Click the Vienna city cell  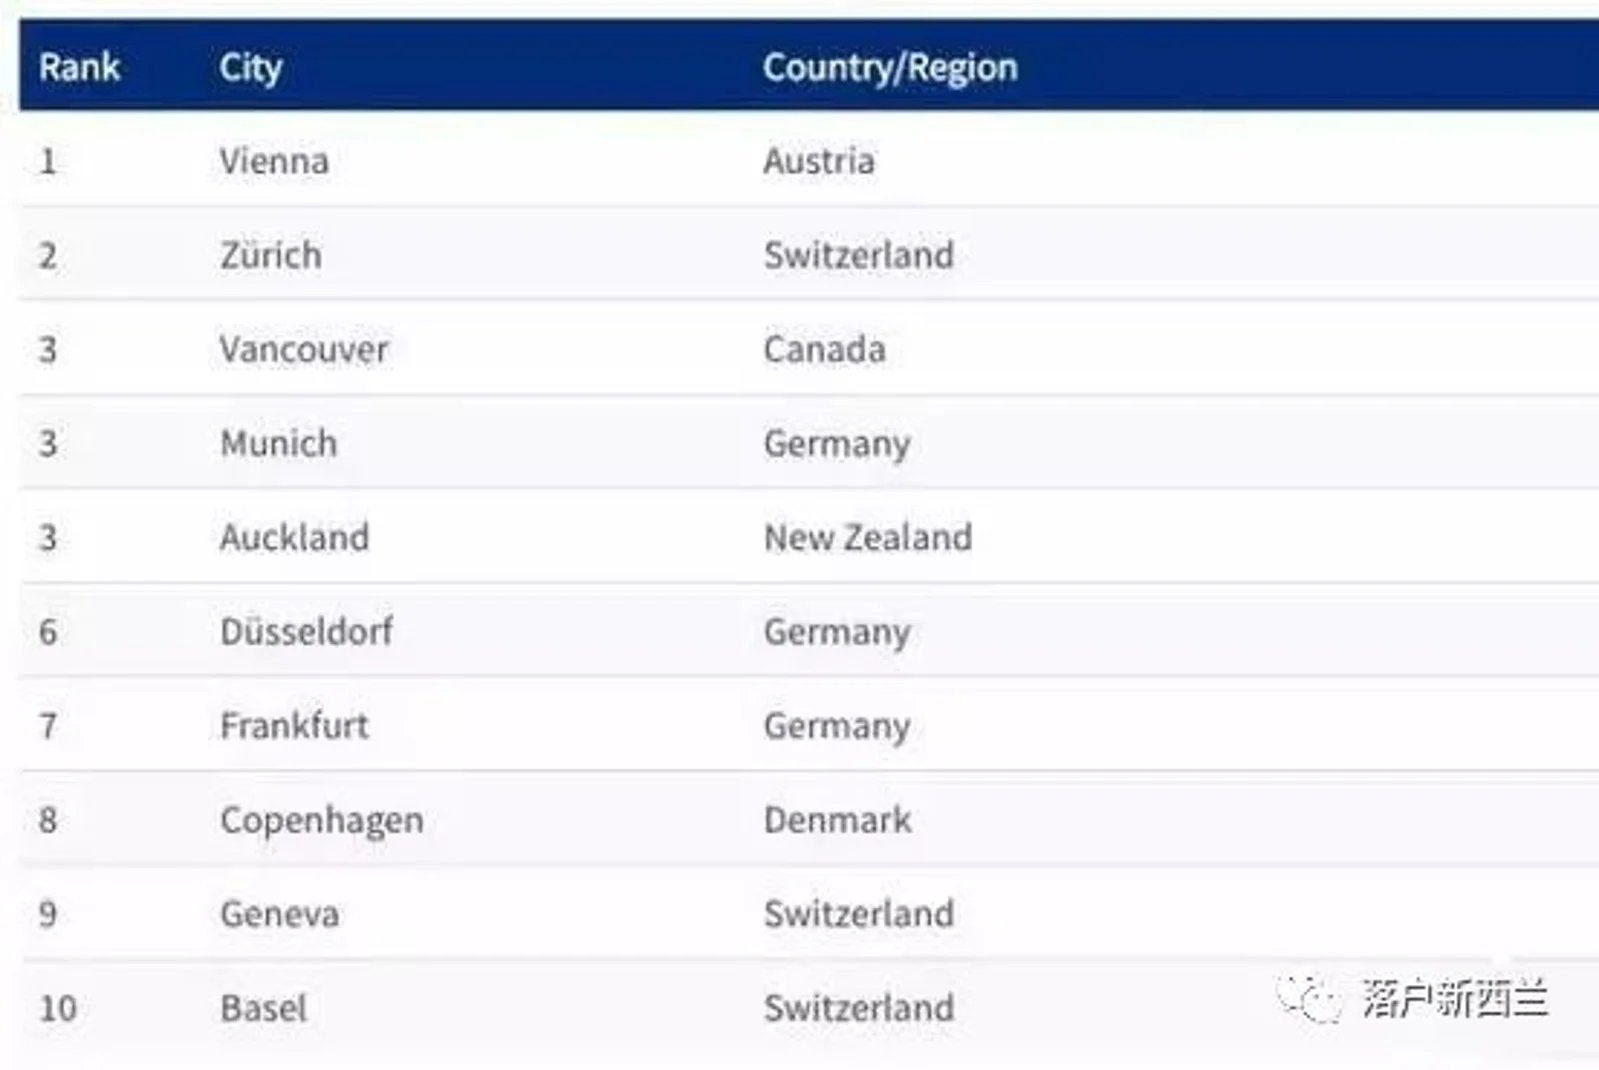[x=274, y=161]
